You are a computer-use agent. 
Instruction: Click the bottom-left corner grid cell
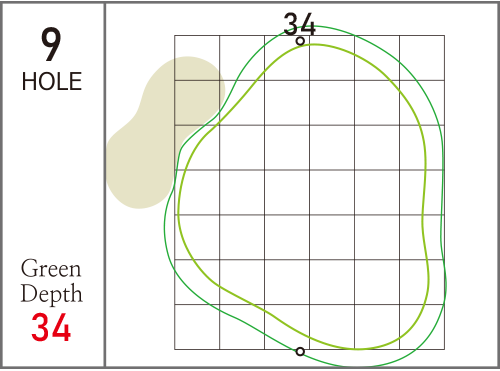(197, 327)
